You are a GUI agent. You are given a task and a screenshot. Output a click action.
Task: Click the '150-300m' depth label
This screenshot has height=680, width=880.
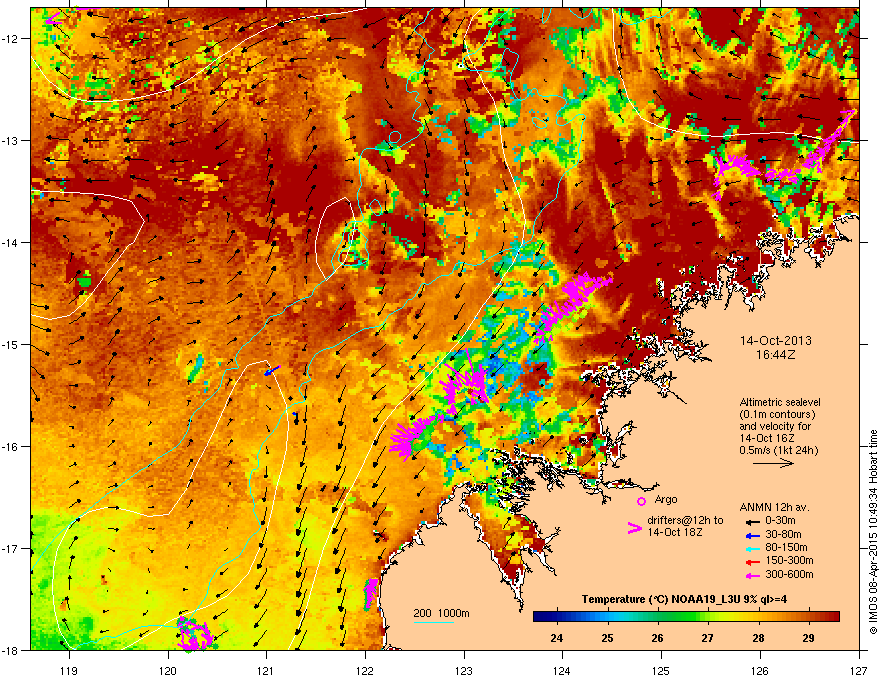pyautogui.click(x=789, y=560)
